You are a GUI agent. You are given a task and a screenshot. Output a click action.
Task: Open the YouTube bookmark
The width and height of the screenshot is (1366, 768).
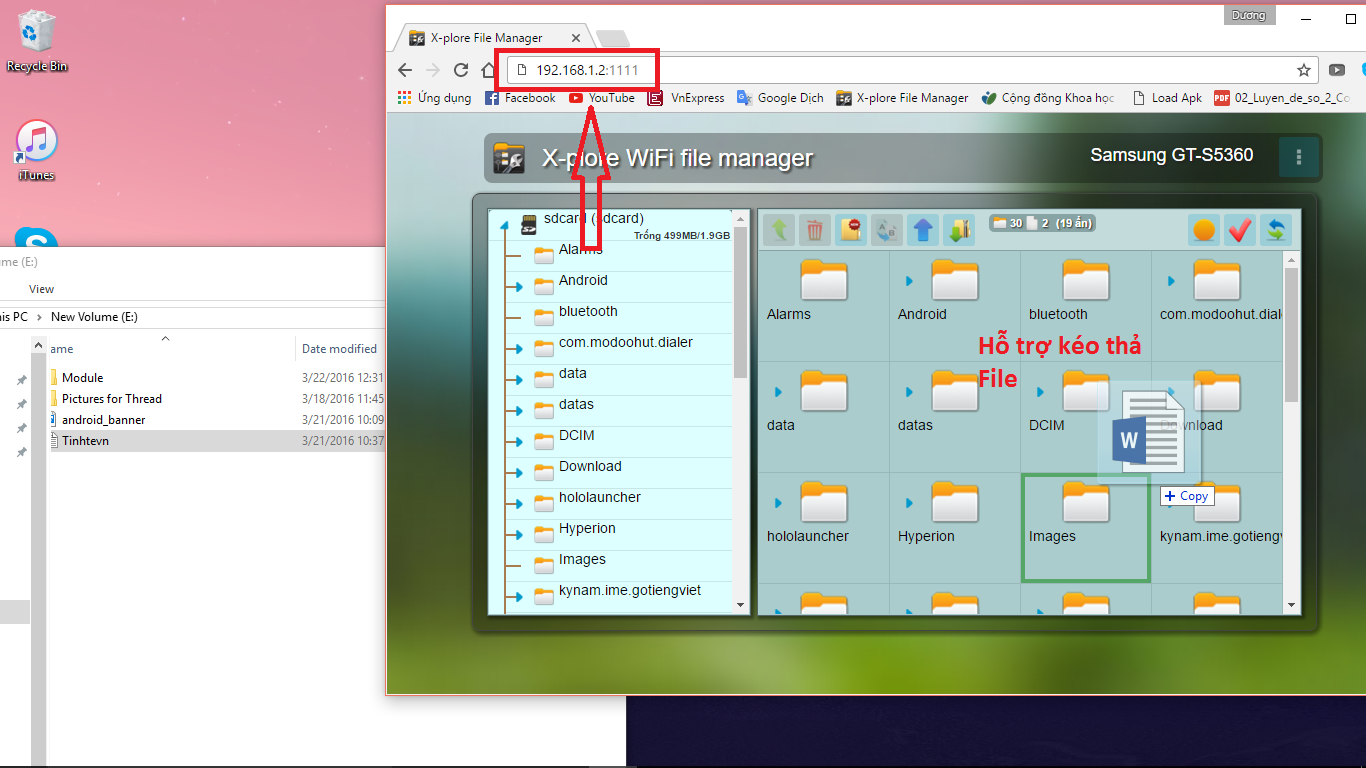[602, 98]
